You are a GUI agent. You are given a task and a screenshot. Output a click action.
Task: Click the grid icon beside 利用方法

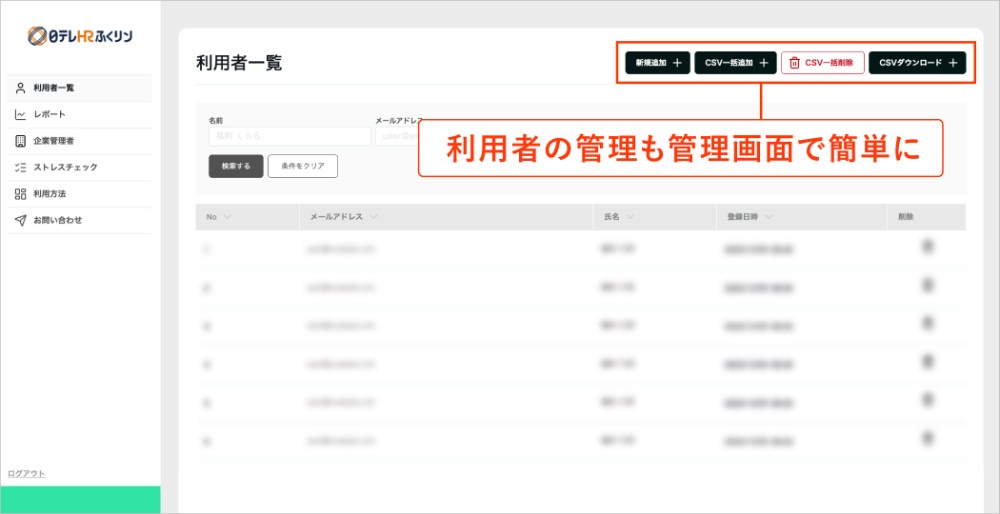point(20,194)
